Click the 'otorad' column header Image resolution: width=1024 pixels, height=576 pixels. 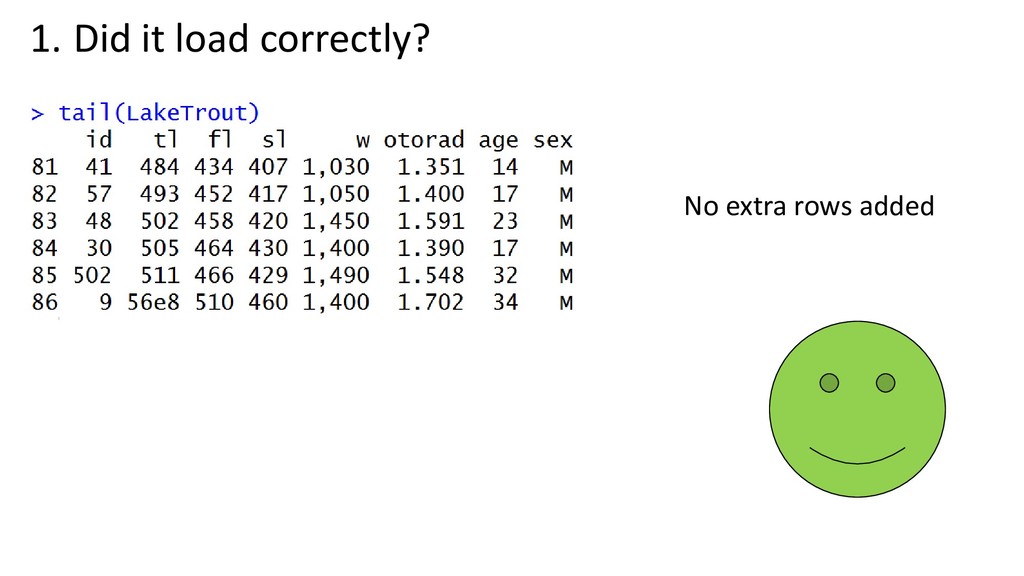coord(424,140)
